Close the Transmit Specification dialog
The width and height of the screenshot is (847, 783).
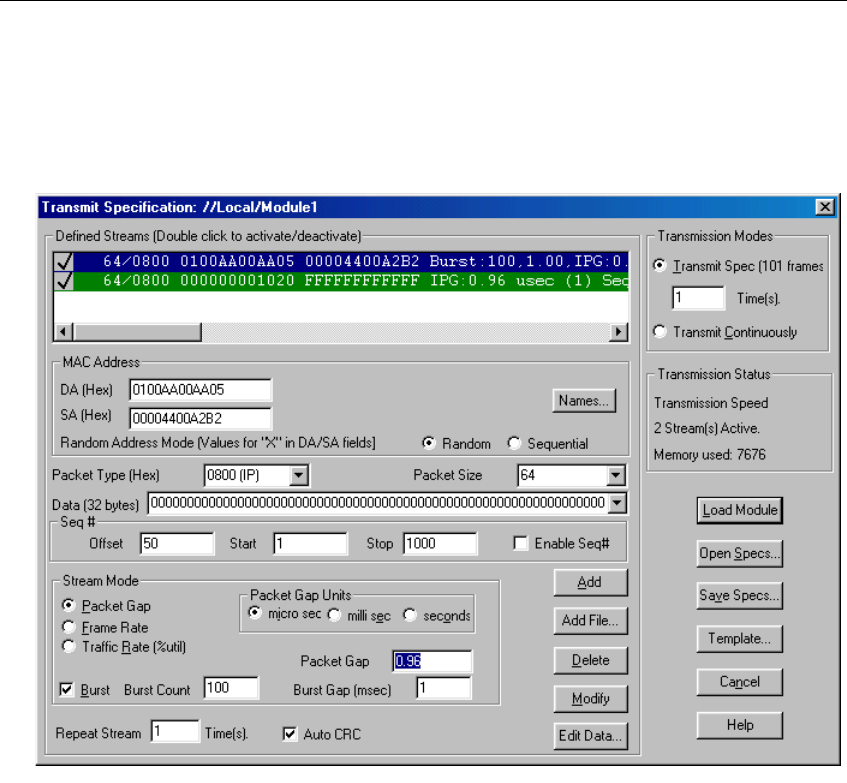(825, 207)
